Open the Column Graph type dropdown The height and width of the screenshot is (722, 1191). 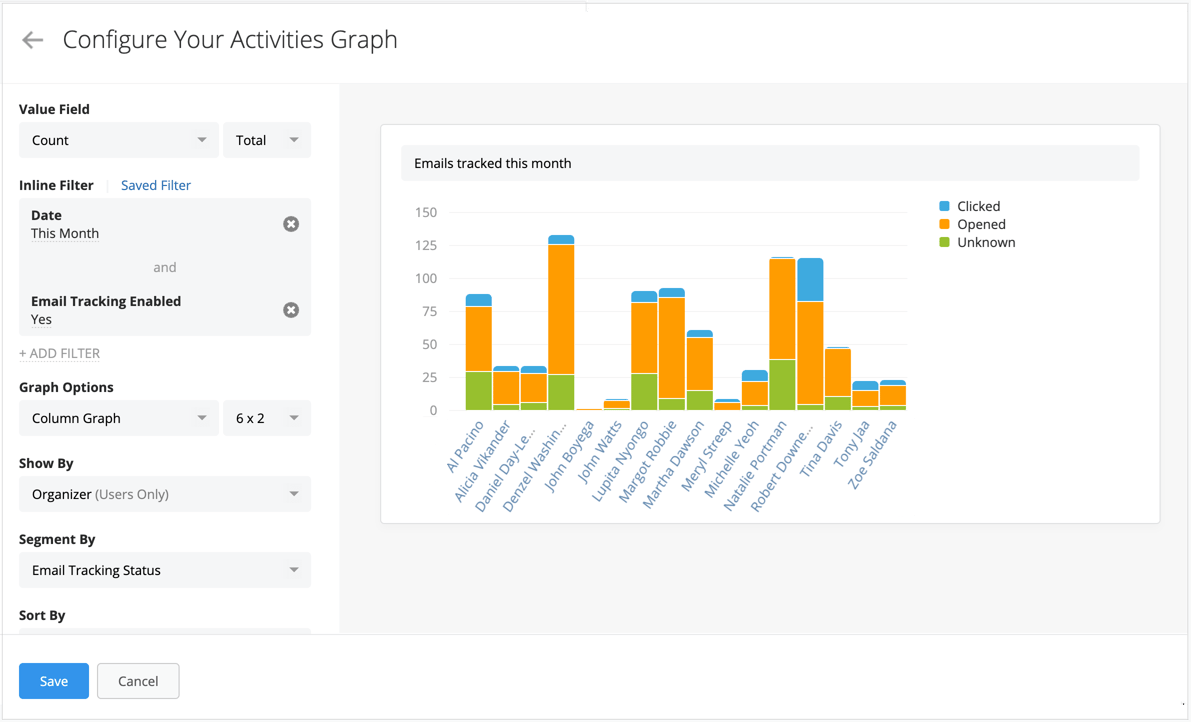pyautogui.click(x=118, y=418)
